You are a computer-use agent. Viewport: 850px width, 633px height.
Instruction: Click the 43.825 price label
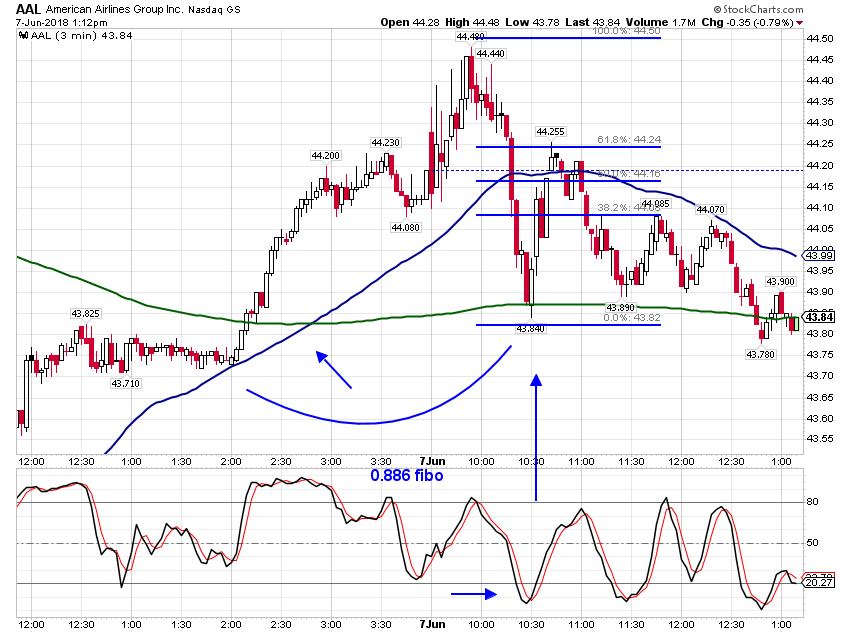(86, 314)
